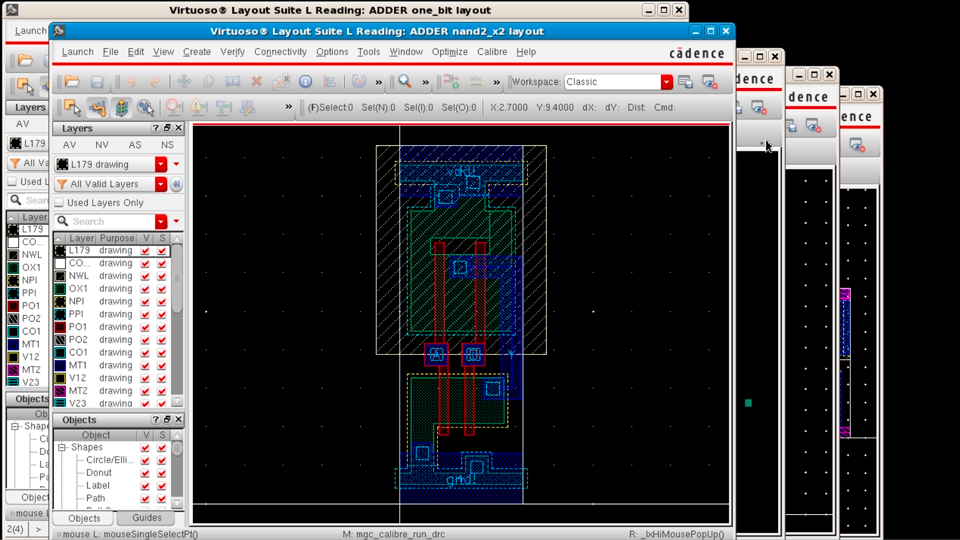Click the delete workspace icon
Viewport: 960px width, 540px height.
pos(710,81)
